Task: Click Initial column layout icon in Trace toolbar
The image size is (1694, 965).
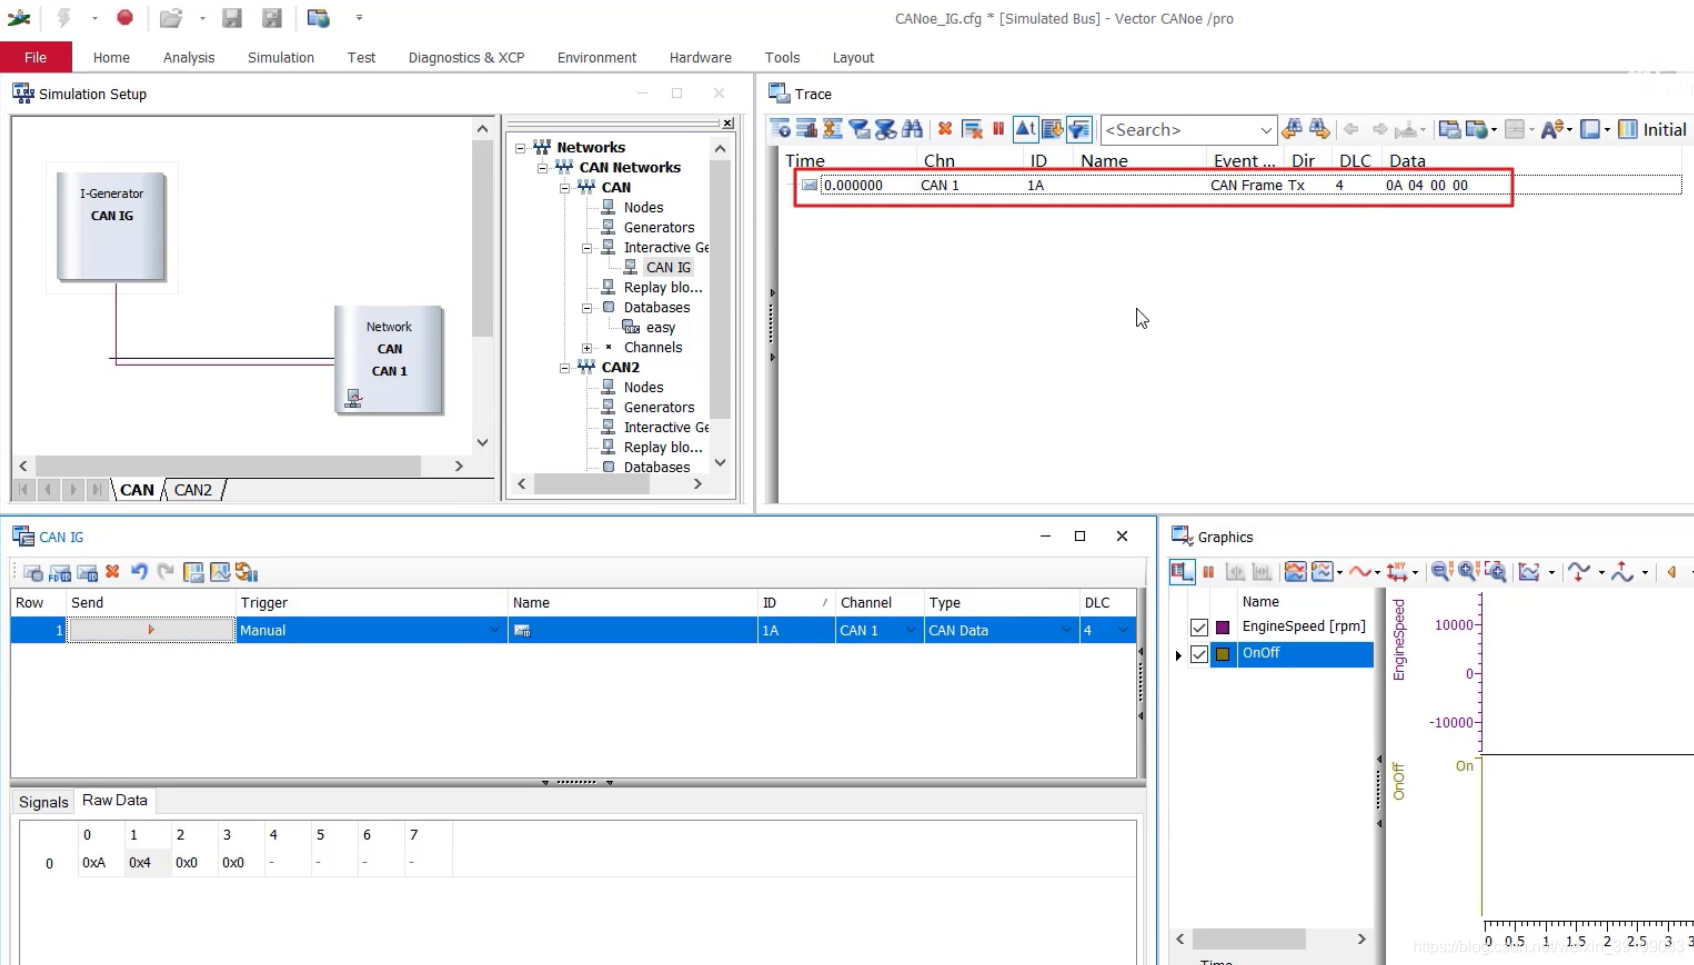Action: [1628, 129]
